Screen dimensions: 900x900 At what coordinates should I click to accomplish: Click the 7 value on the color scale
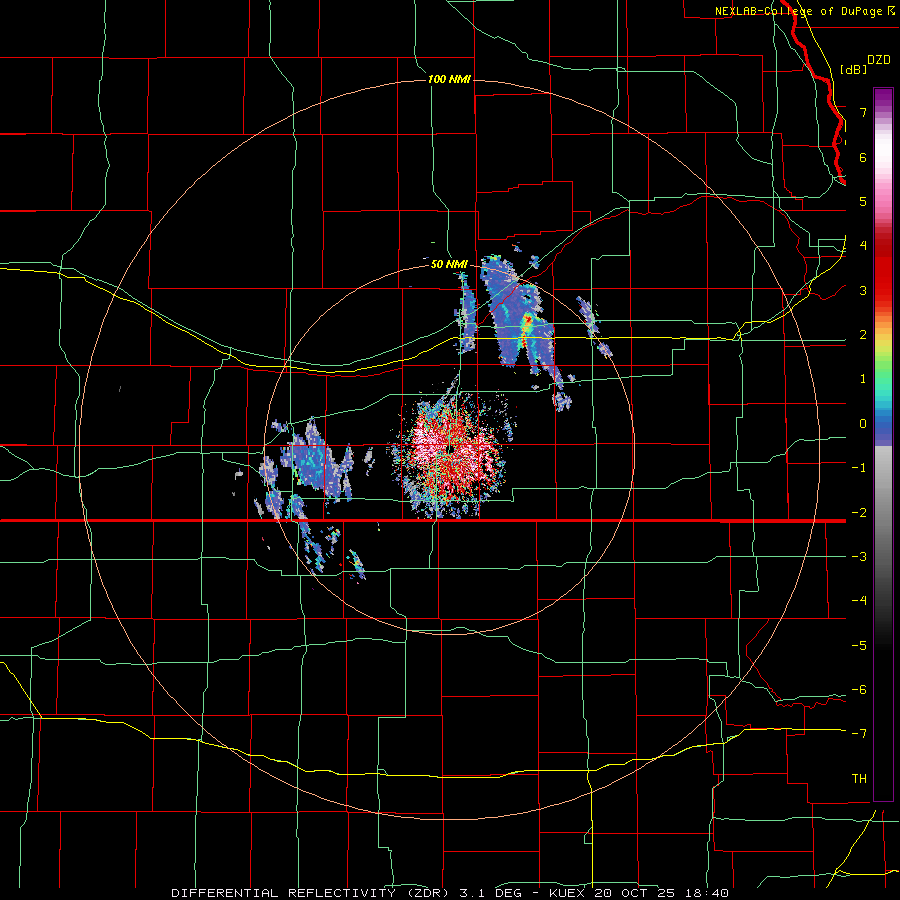coord(863,112)
